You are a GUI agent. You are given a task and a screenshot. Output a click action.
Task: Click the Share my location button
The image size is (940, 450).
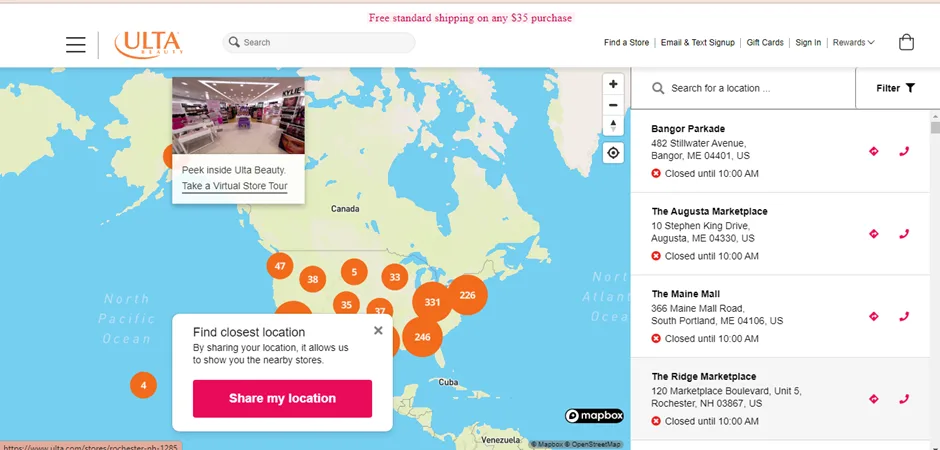tap(282, 398)
